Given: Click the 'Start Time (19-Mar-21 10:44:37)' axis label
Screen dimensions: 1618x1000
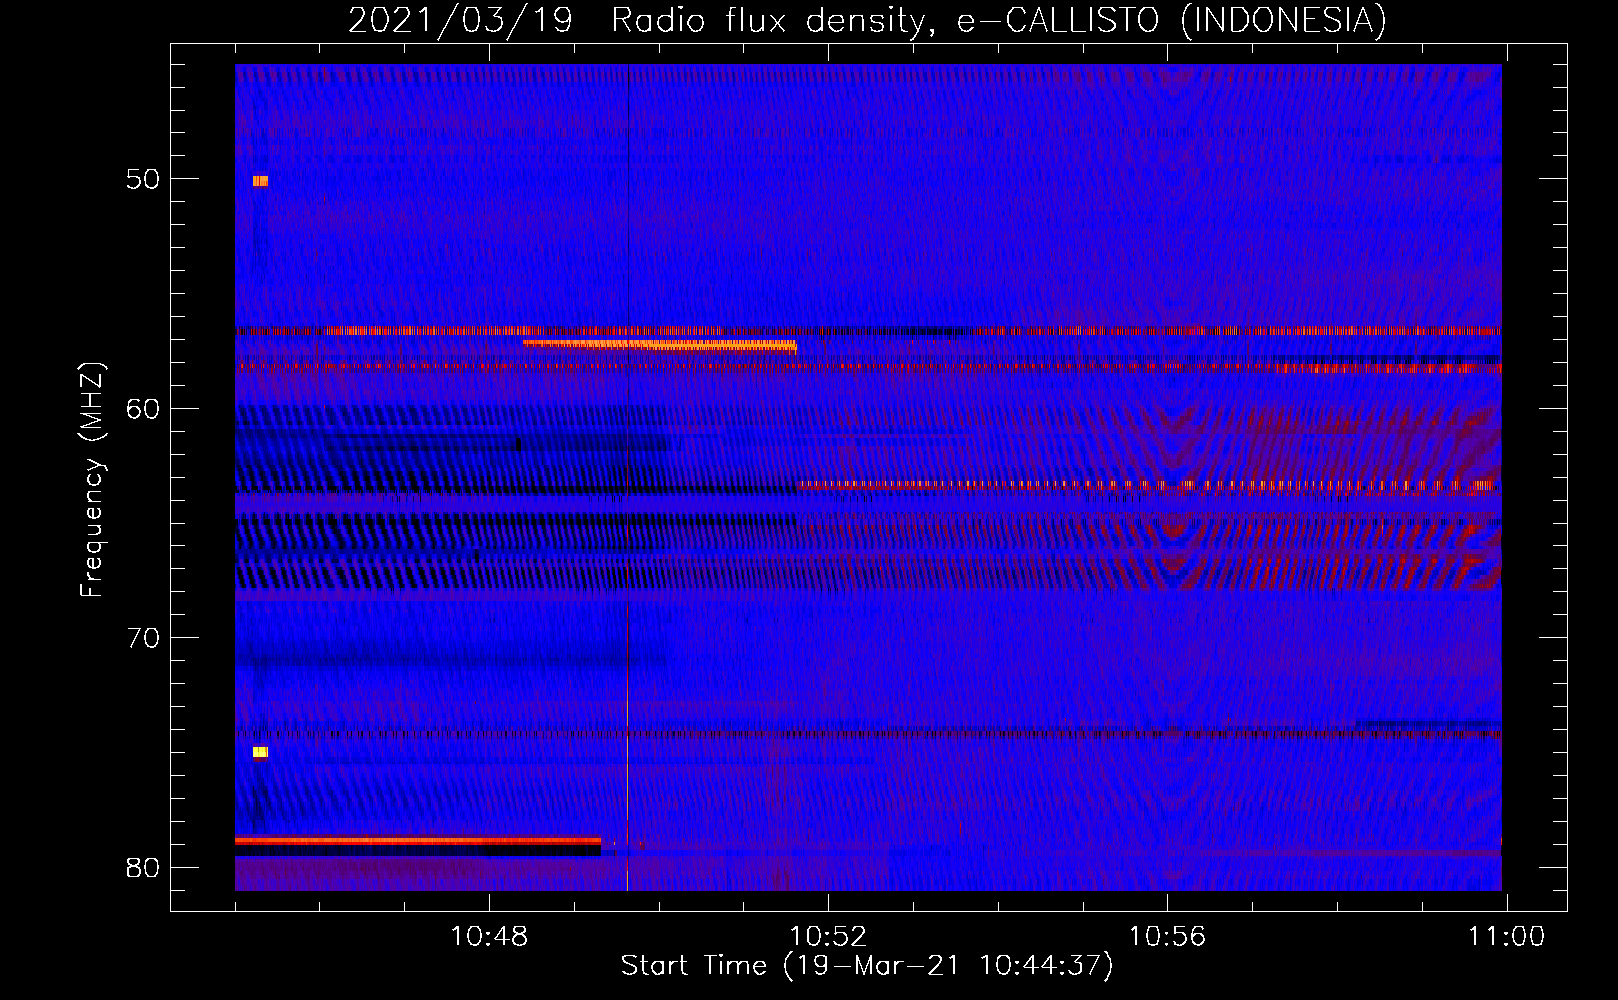Looking at the screenshot, I should [x=867, y=966].
